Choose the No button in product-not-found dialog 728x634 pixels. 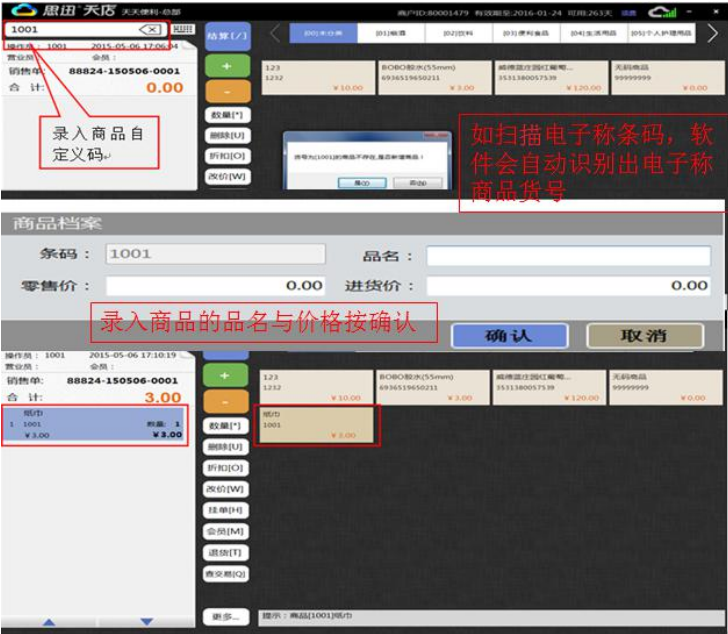coord(418,183)
